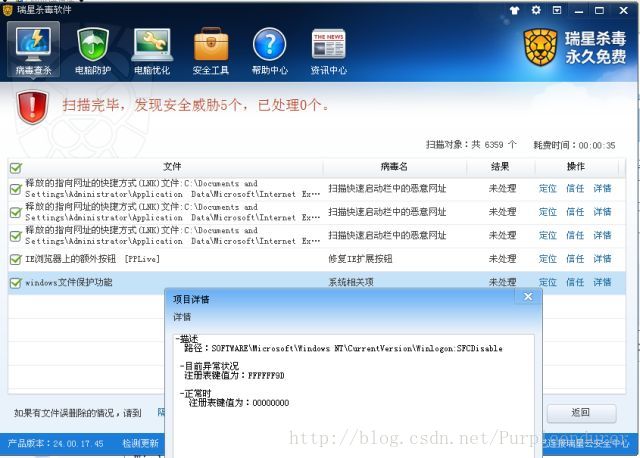
Task: Click 定位 for the third LNK threat row
Action: [548, 235]
